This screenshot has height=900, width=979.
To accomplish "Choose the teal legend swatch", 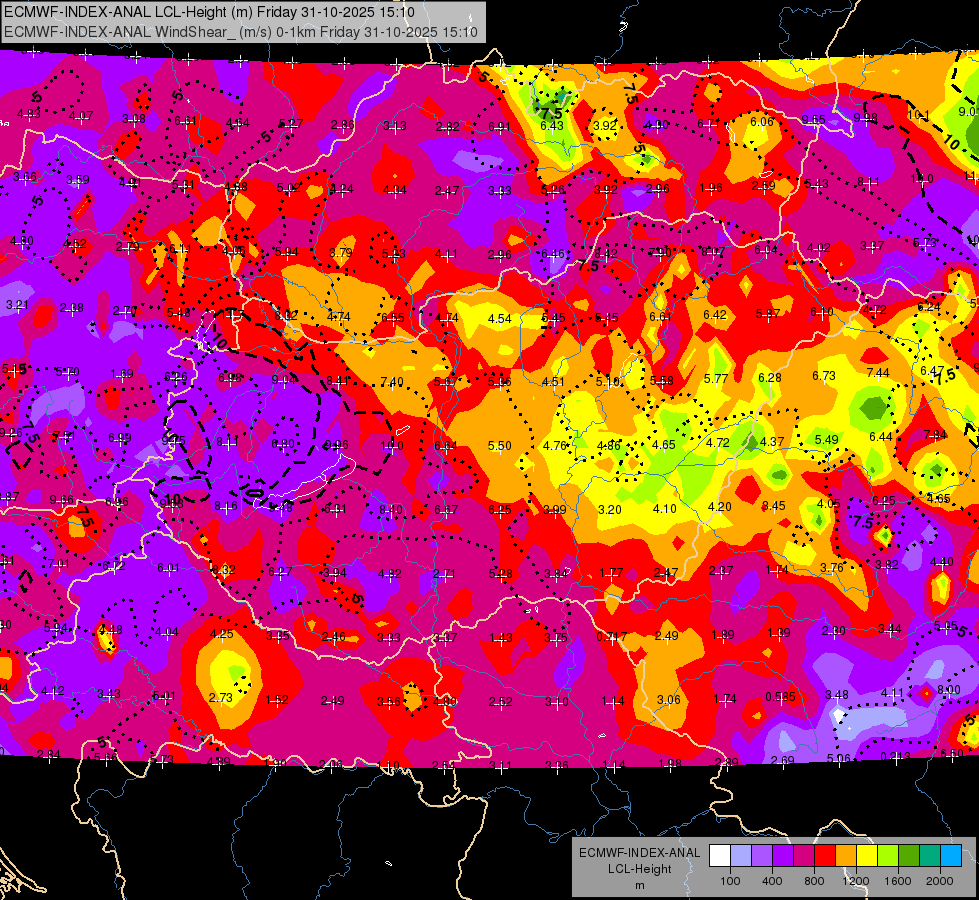I will [x=930, y=856].
